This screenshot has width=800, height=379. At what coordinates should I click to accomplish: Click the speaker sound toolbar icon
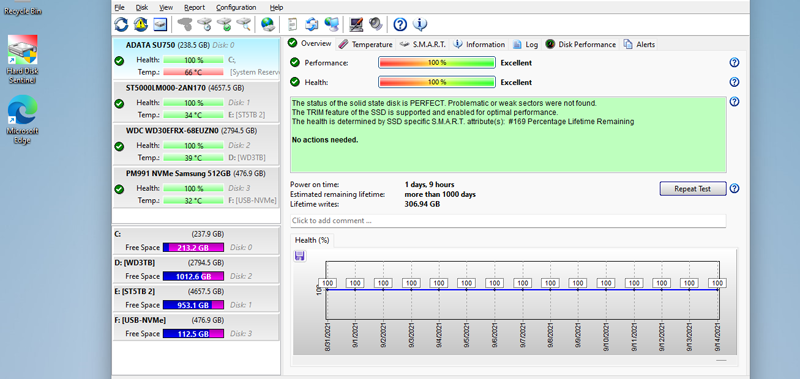(376, 24)
